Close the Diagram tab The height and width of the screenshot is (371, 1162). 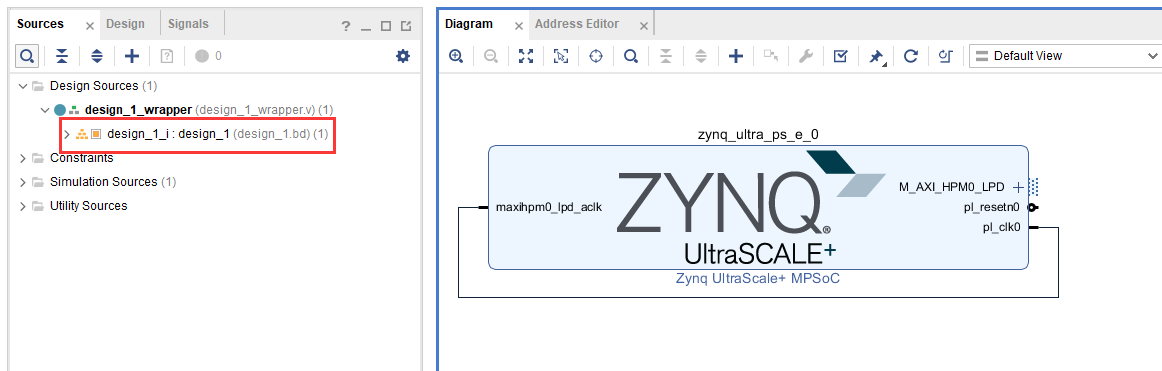519,26
